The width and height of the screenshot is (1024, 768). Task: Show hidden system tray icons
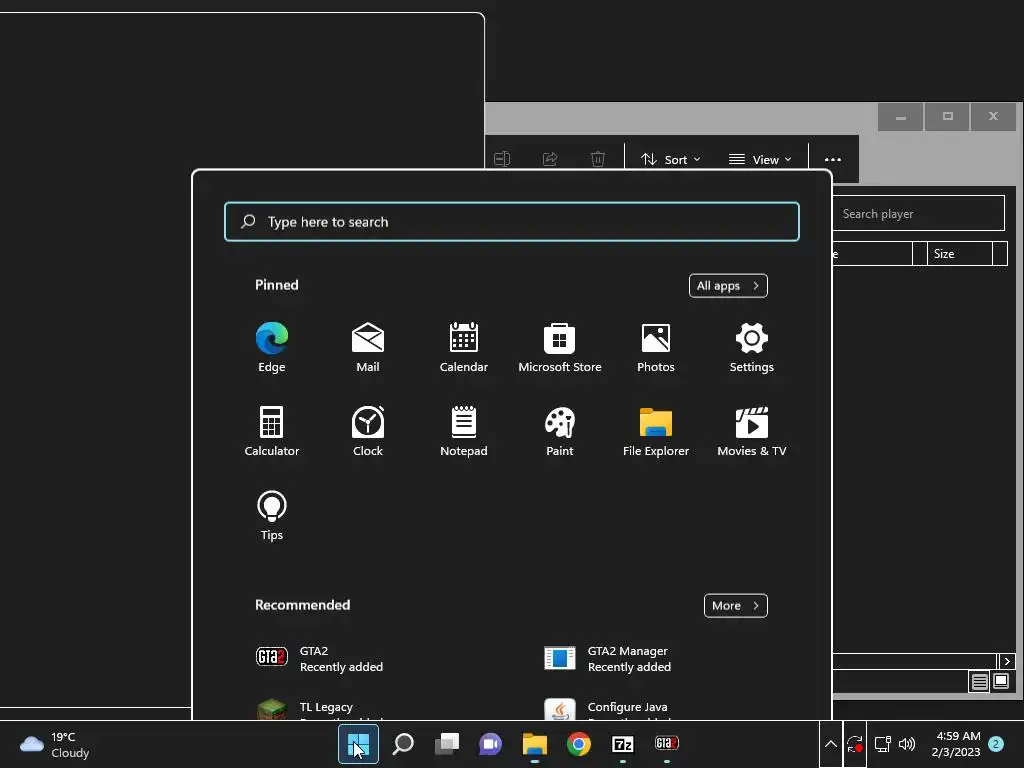point(831,744)
